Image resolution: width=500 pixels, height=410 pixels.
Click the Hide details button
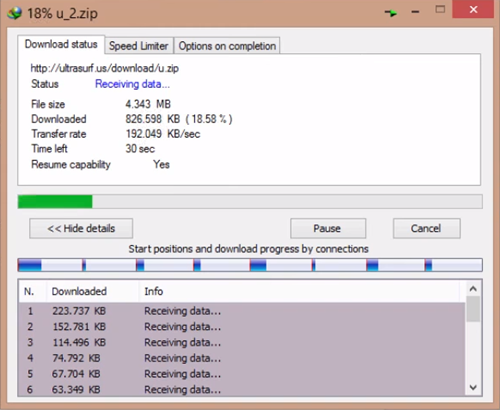point(81,228)
